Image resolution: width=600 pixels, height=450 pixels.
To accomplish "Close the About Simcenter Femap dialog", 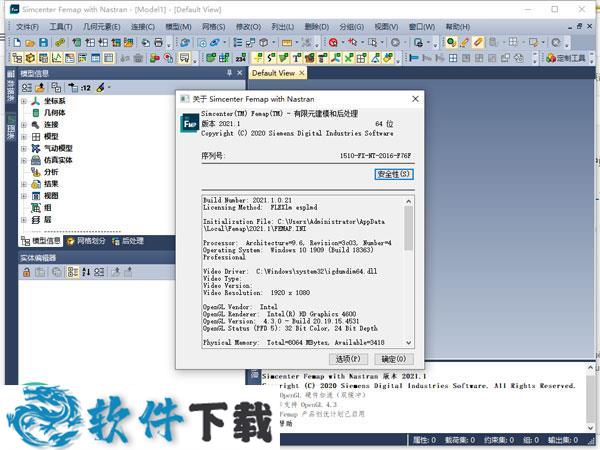I will [x=415, y=99].
